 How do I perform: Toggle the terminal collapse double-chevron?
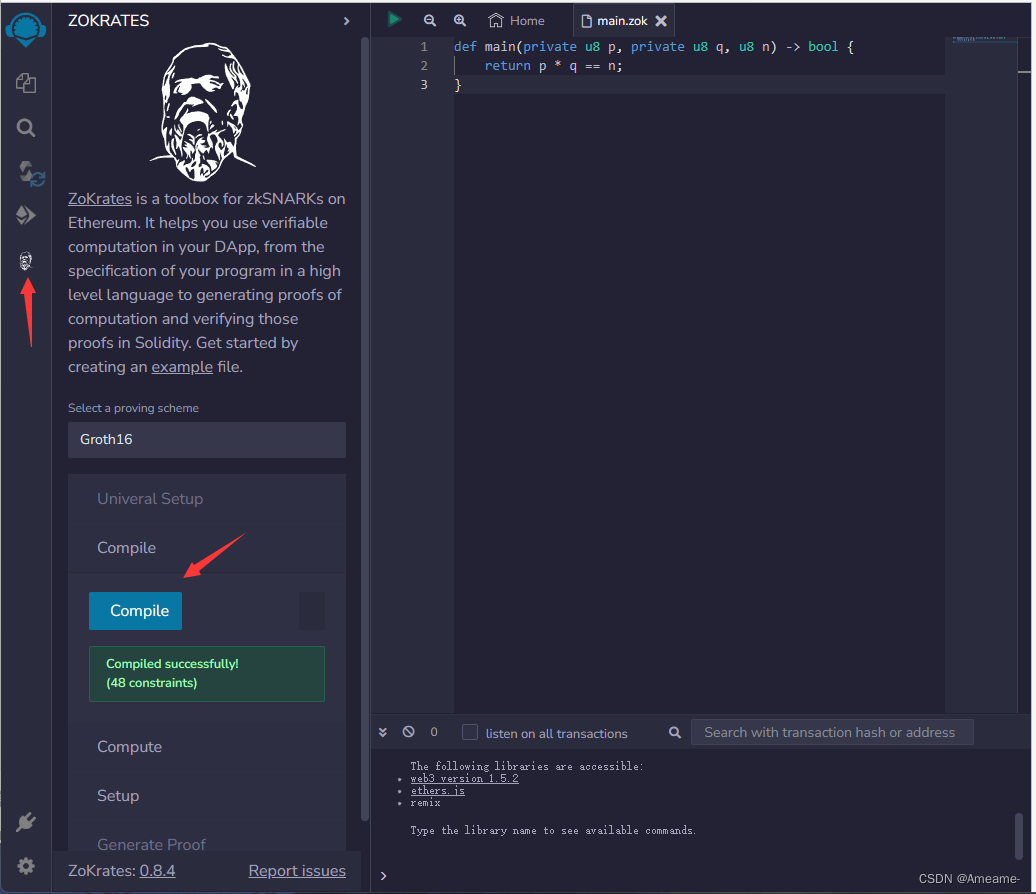383,732
